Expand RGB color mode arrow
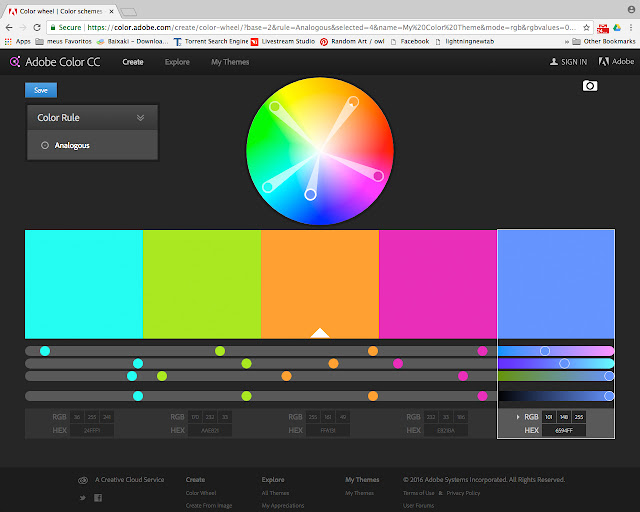 (x=518, y=417)
